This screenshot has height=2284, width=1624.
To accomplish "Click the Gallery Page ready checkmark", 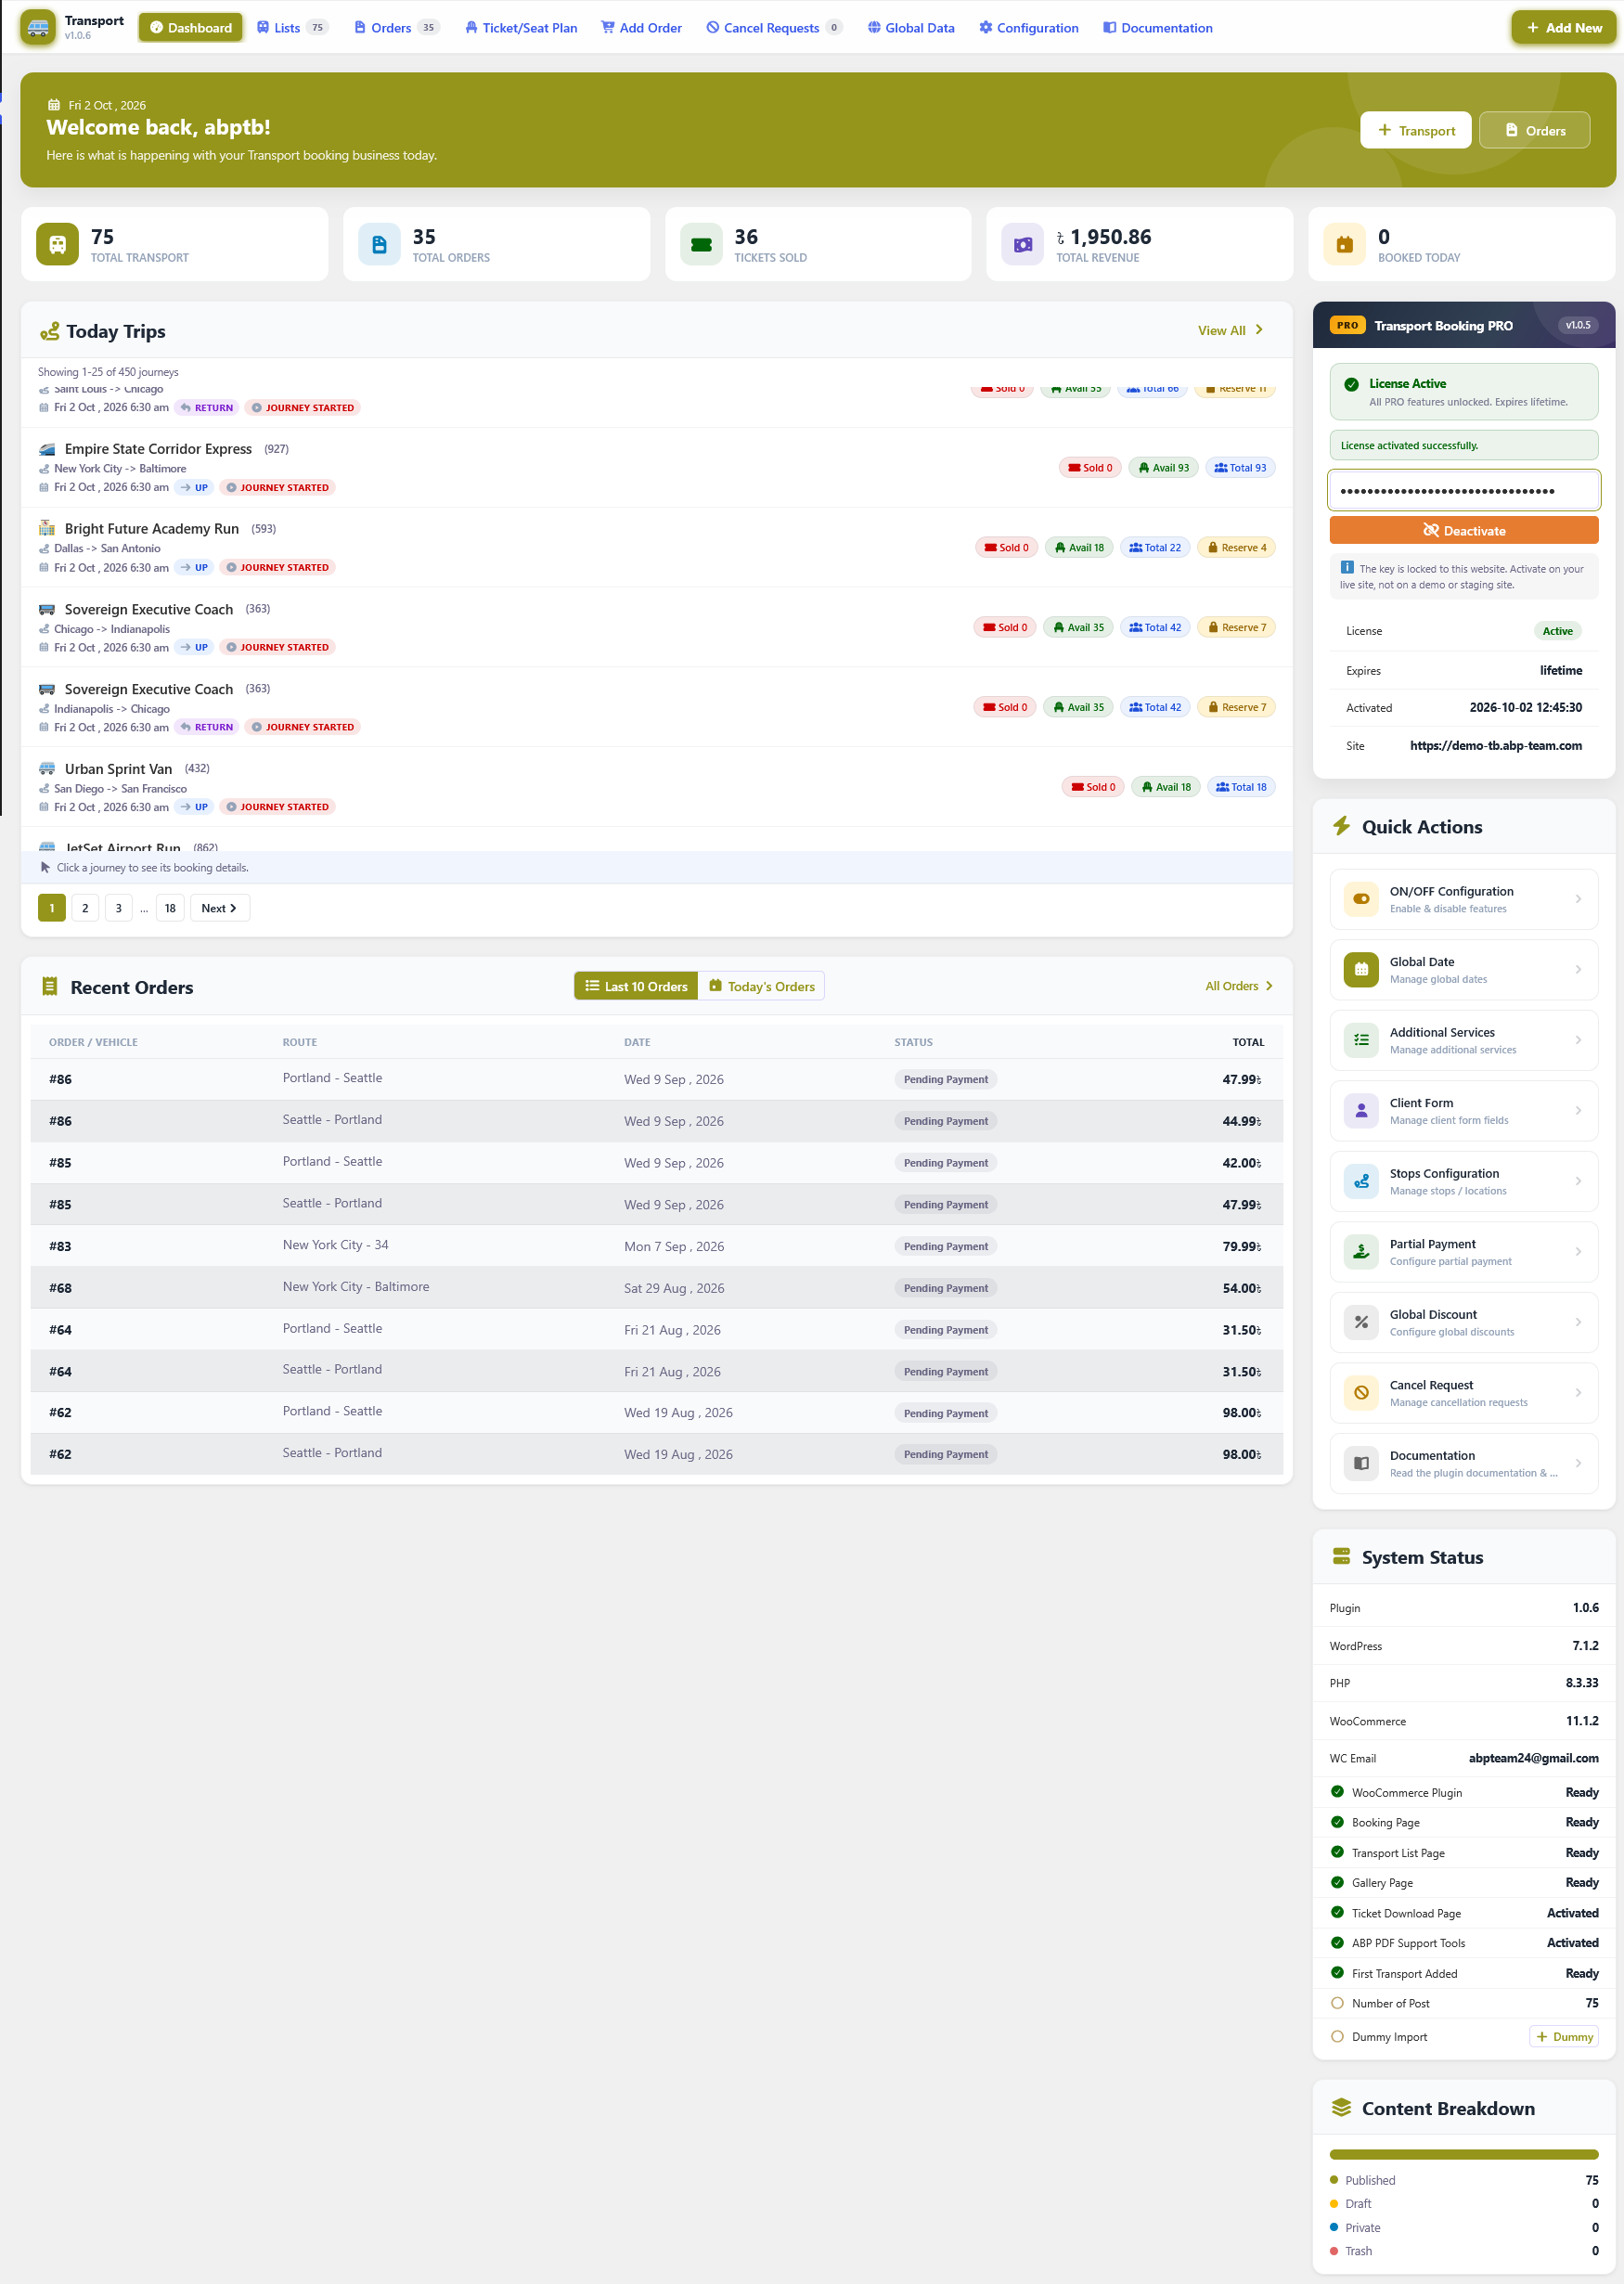I will coord(1337,1882).
